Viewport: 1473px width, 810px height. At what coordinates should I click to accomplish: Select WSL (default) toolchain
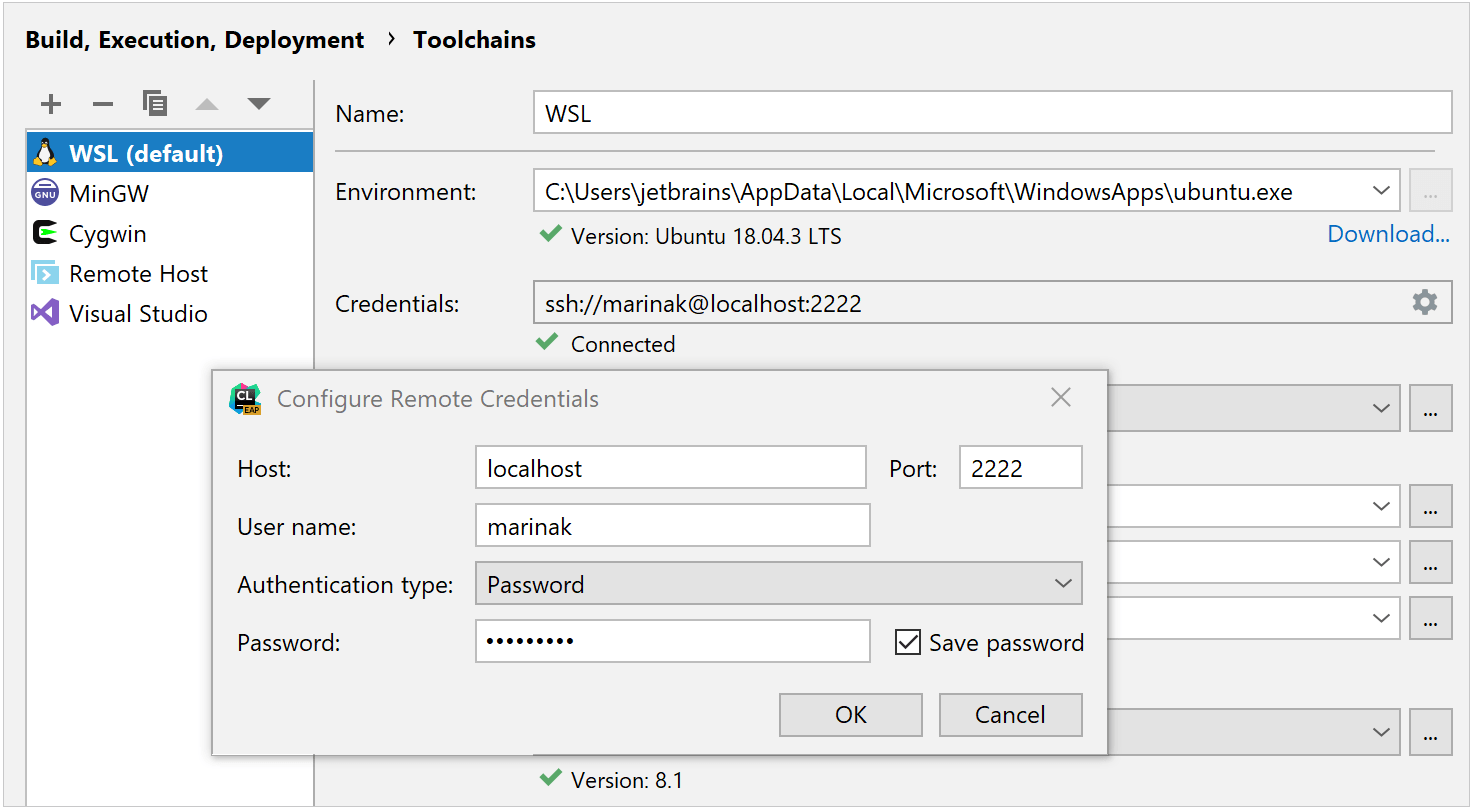coord(170,153)
